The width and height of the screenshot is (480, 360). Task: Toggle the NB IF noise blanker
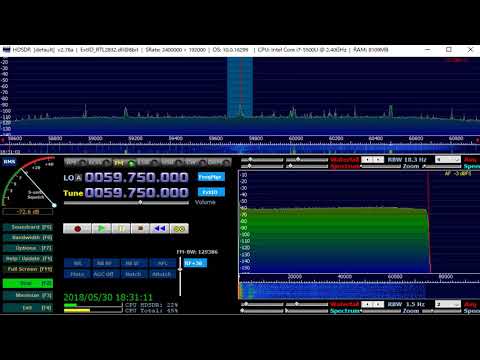pos(133,263)
